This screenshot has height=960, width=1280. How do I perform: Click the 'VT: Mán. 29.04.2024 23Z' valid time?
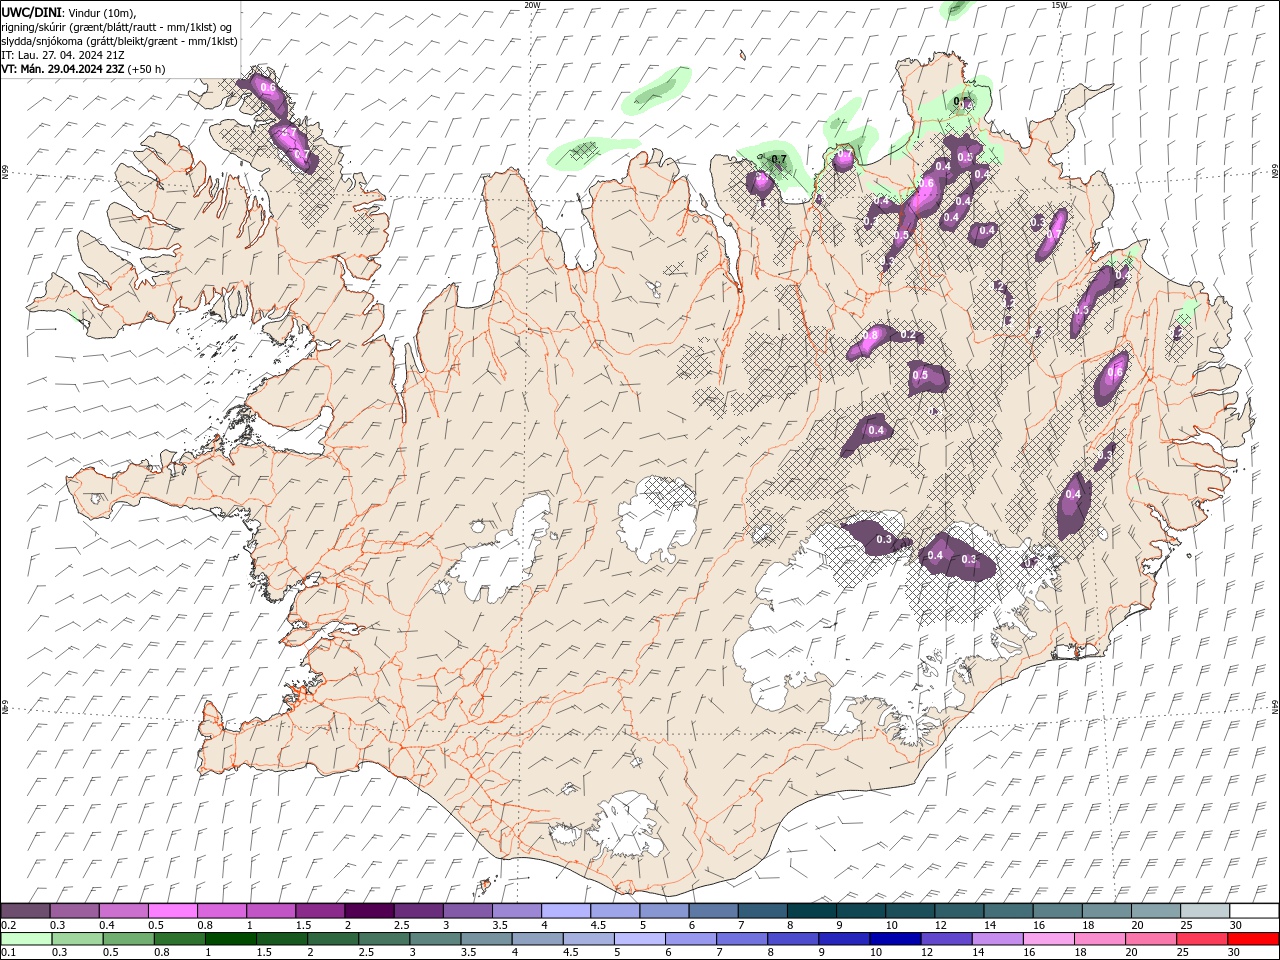[x=62, y=69]
